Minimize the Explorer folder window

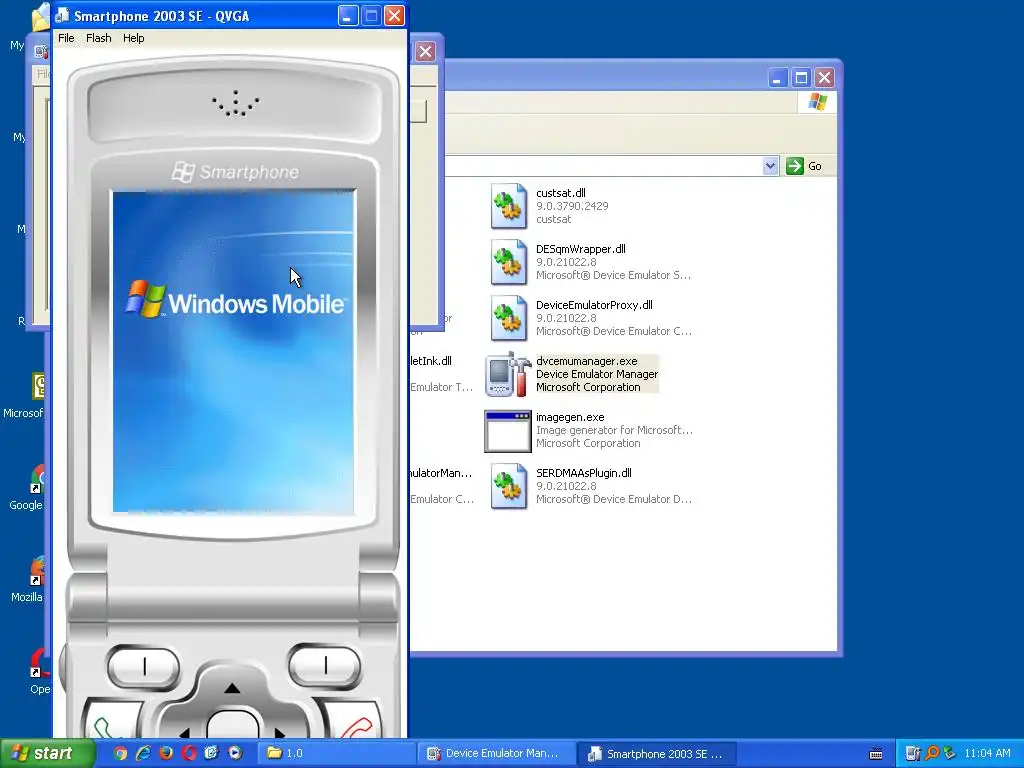[777, 78]
